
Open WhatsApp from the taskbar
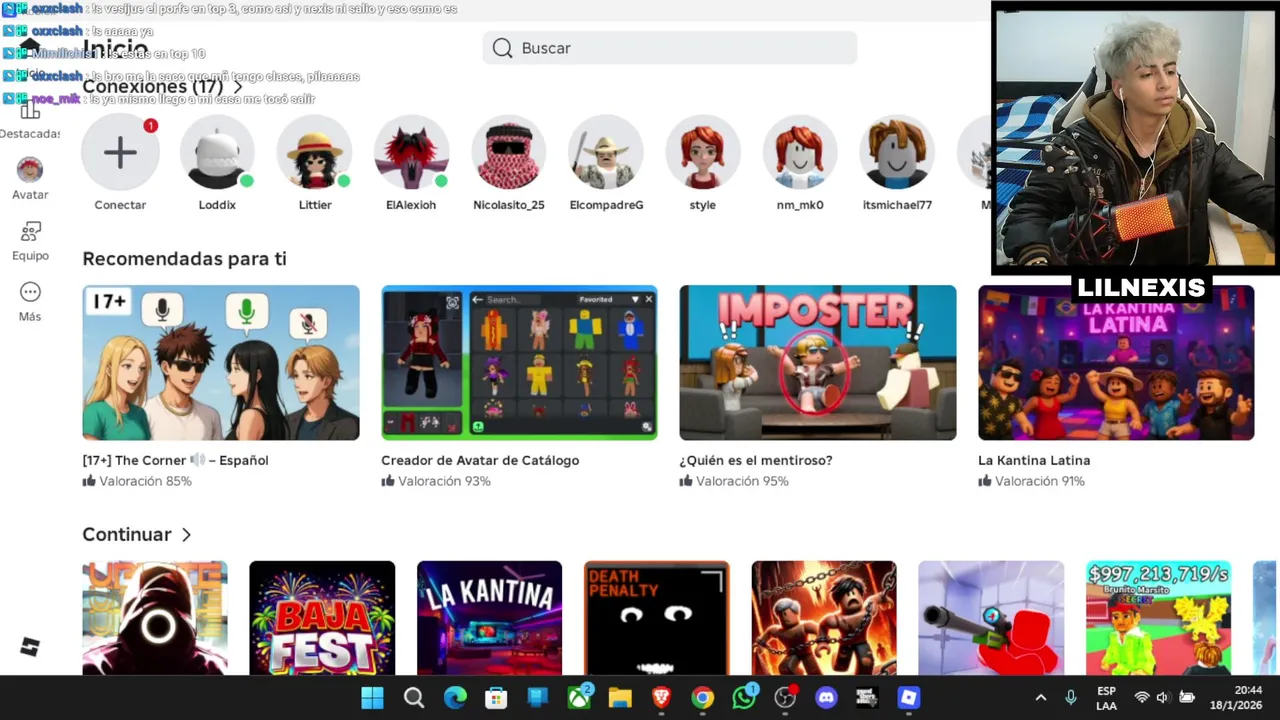744,698
